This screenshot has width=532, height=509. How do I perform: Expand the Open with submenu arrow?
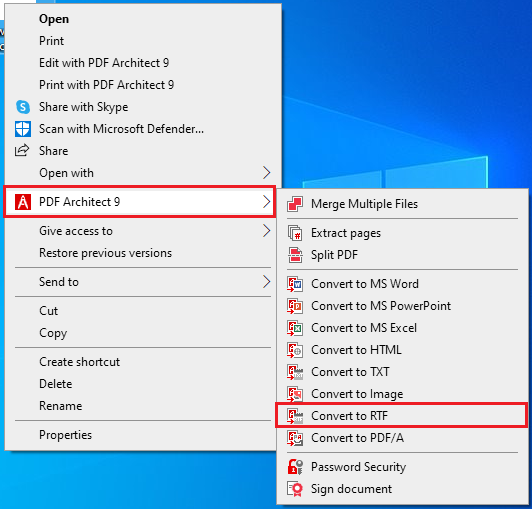(x=267, y=173)
